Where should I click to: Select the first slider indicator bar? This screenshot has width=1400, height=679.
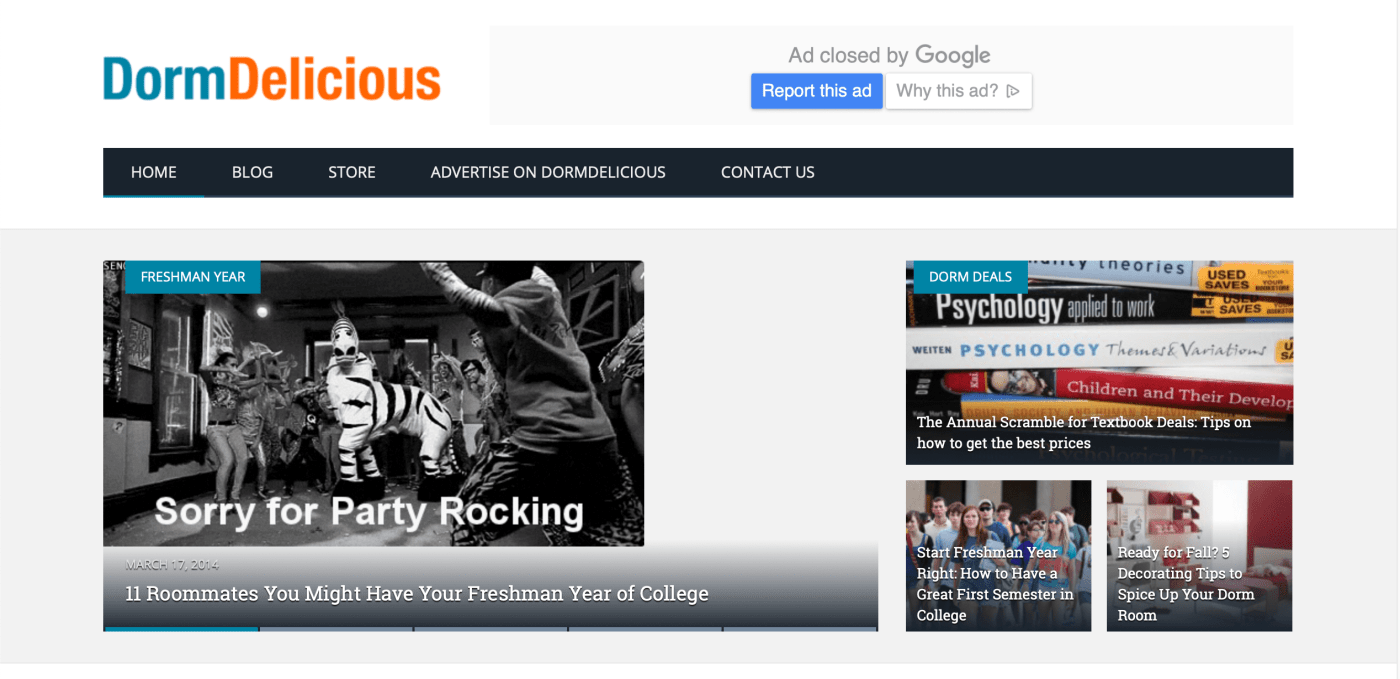coord(181,629)
